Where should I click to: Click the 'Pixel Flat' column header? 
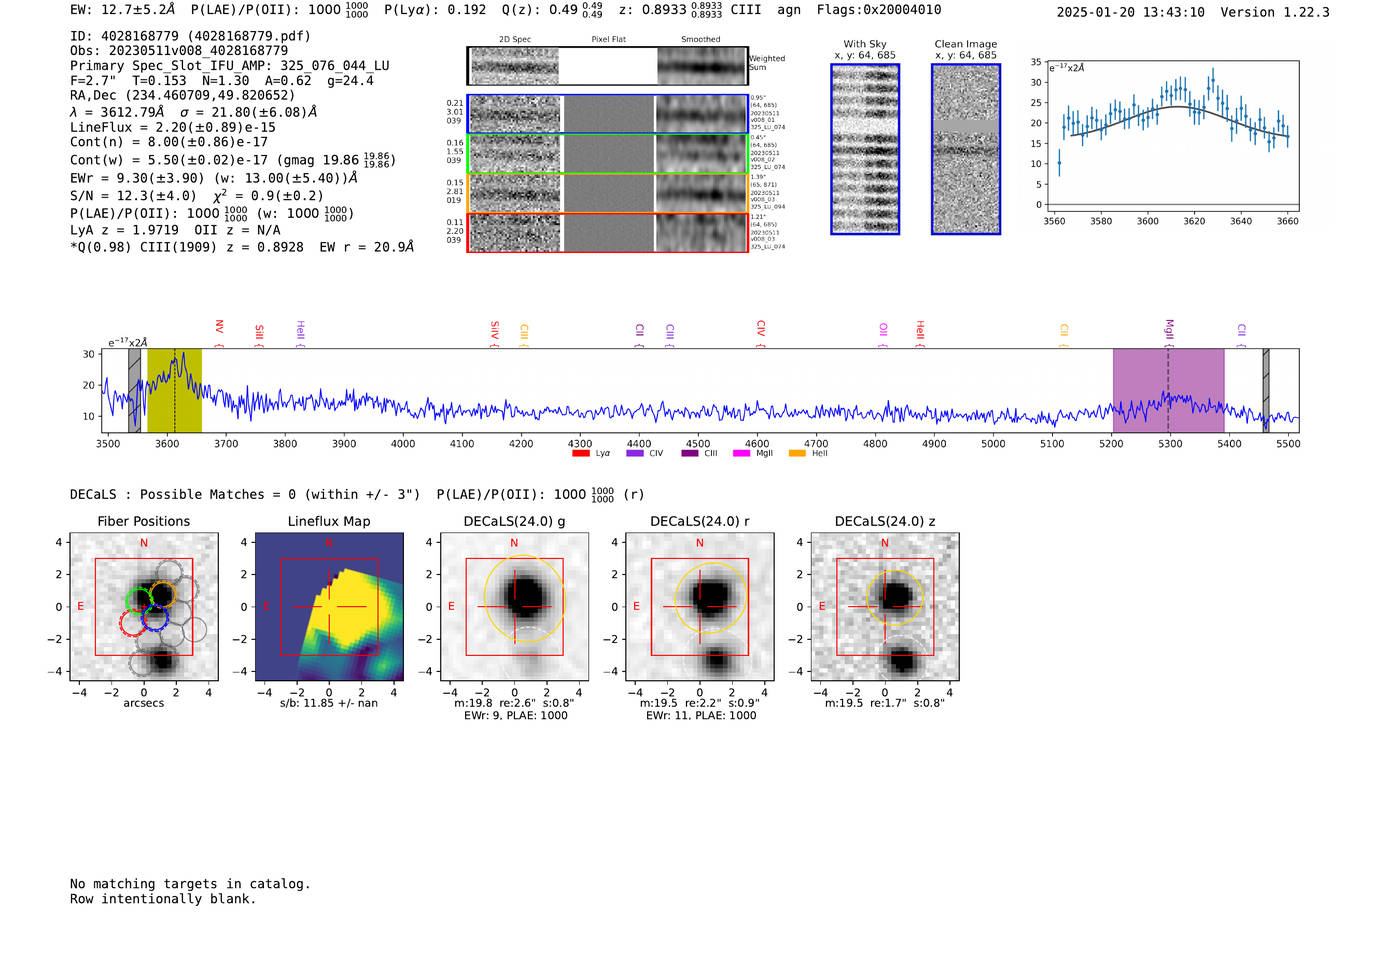coord(609,40)
